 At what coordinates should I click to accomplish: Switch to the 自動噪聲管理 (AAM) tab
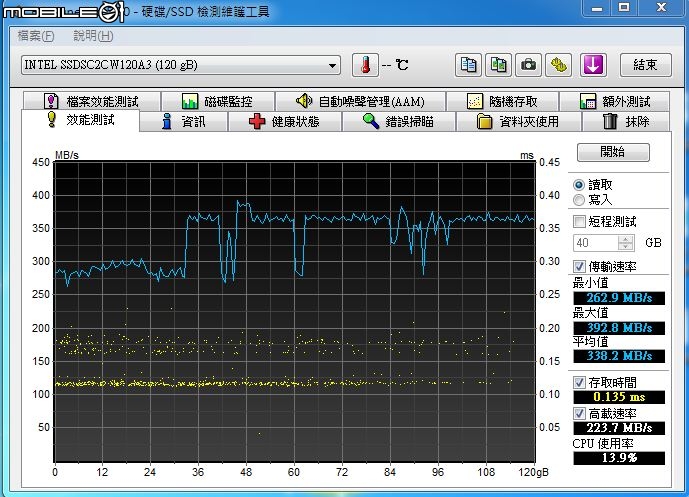coord(360,102)
